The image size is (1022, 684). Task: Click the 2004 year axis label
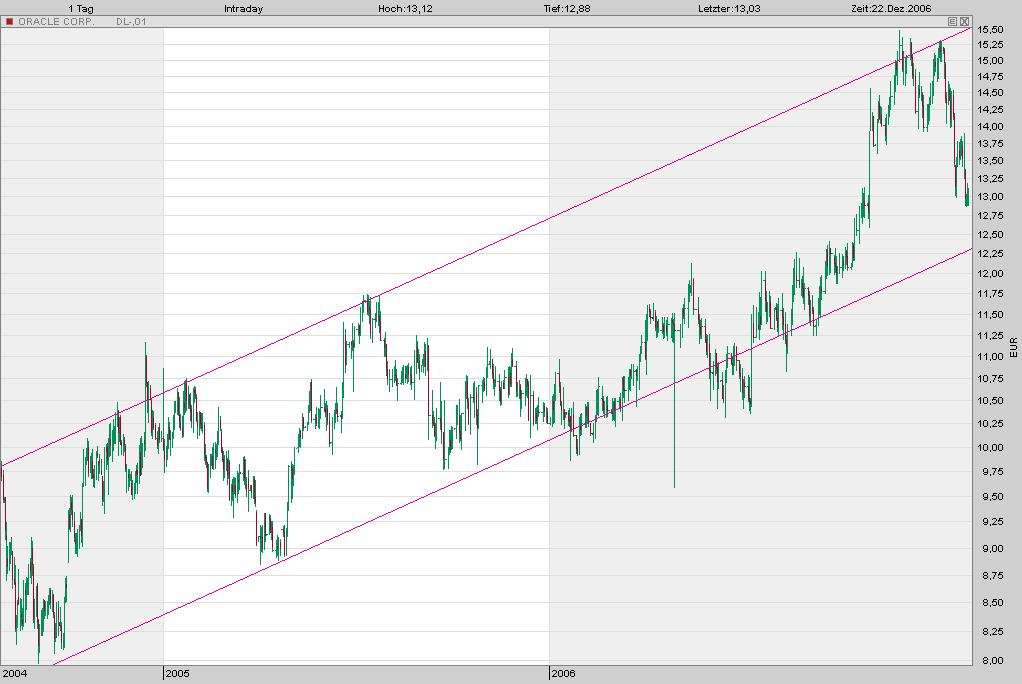[x=15, y=674]
